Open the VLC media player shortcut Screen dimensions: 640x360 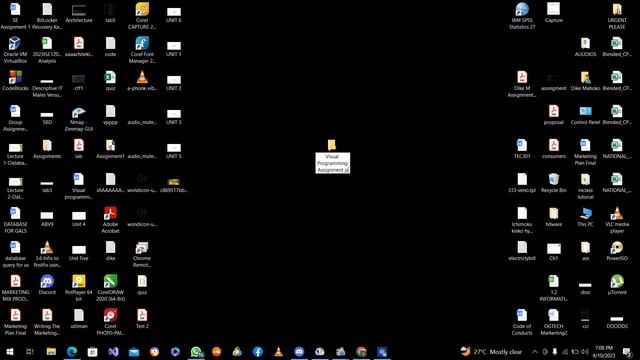617,220
